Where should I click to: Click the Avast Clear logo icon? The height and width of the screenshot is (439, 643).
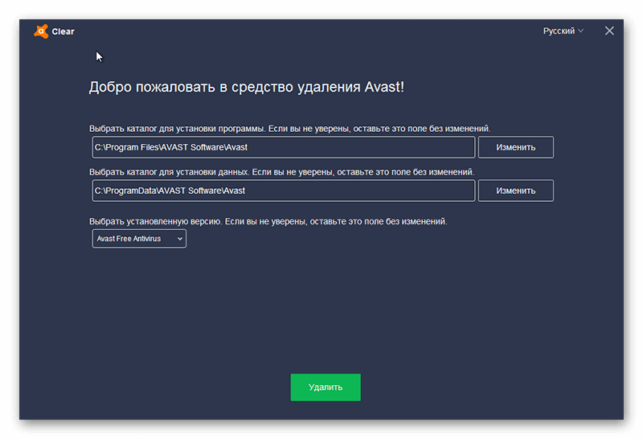[x=41, y=32]
